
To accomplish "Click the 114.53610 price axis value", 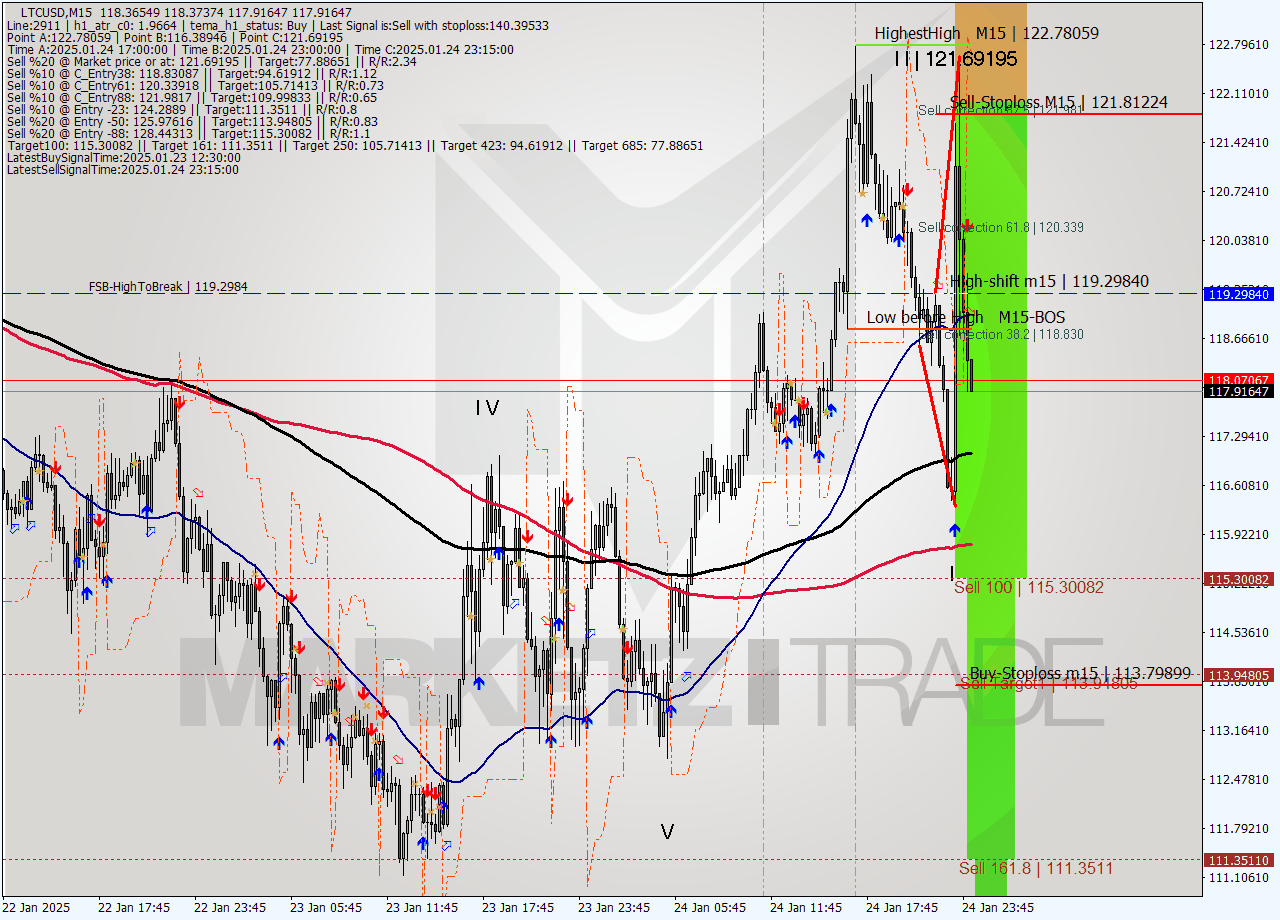I will coord(1239,632).
